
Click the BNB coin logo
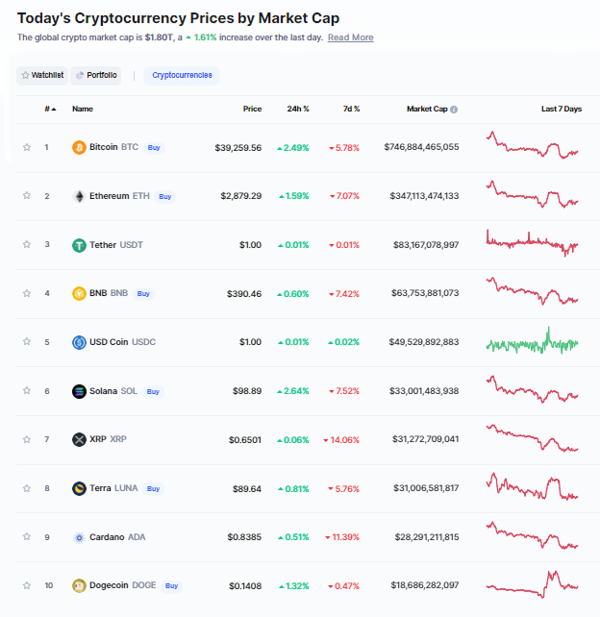click(x=79, y=294)
